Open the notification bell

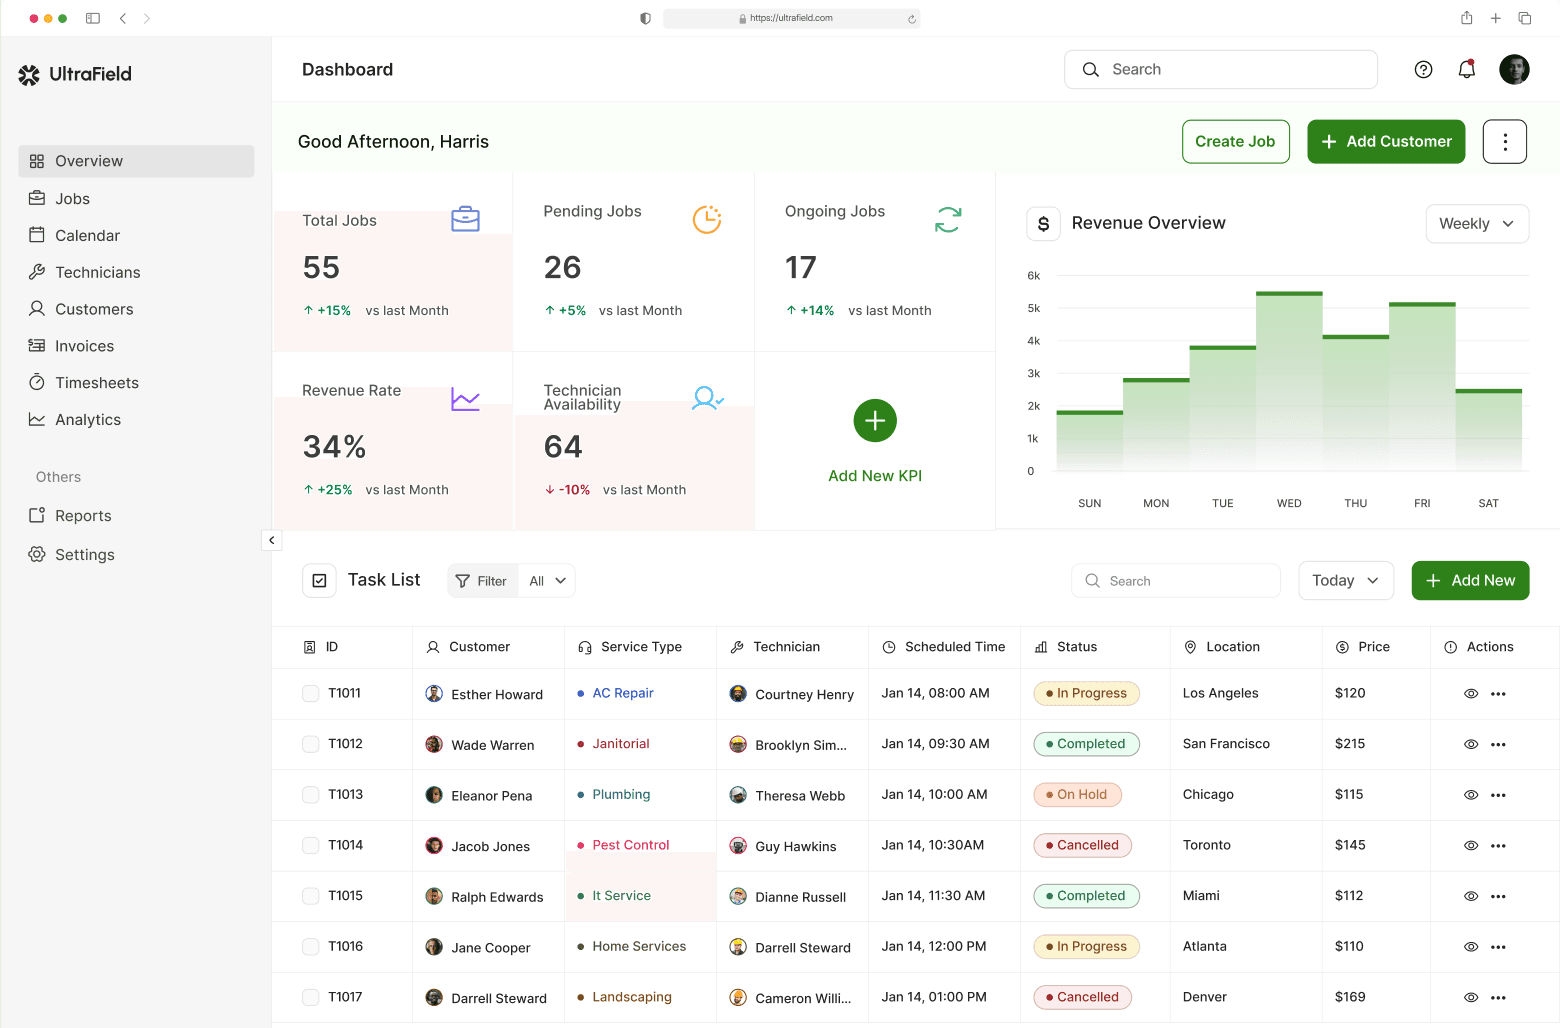1466,69
